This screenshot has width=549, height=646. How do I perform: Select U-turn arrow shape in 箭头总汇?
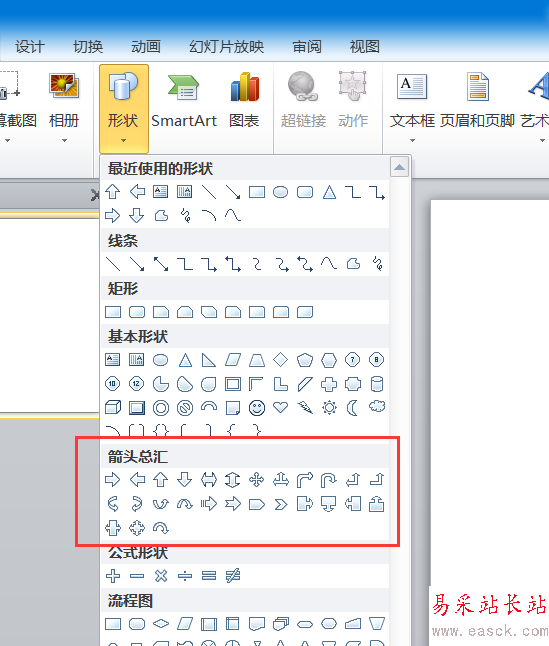(329, 480)
